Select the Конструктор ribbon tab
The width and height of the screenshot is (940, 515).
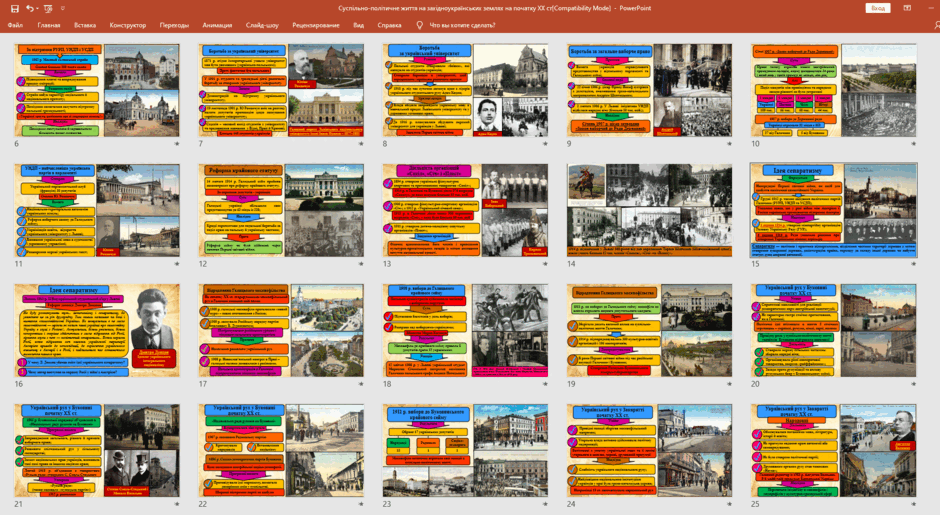(128, 25)
